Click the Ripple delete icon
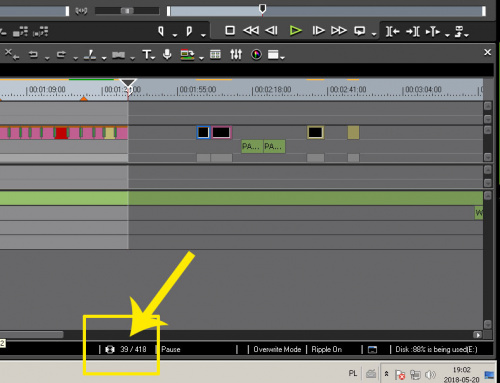The height and width of the screenshot is (383, 500). coord(12,54)
